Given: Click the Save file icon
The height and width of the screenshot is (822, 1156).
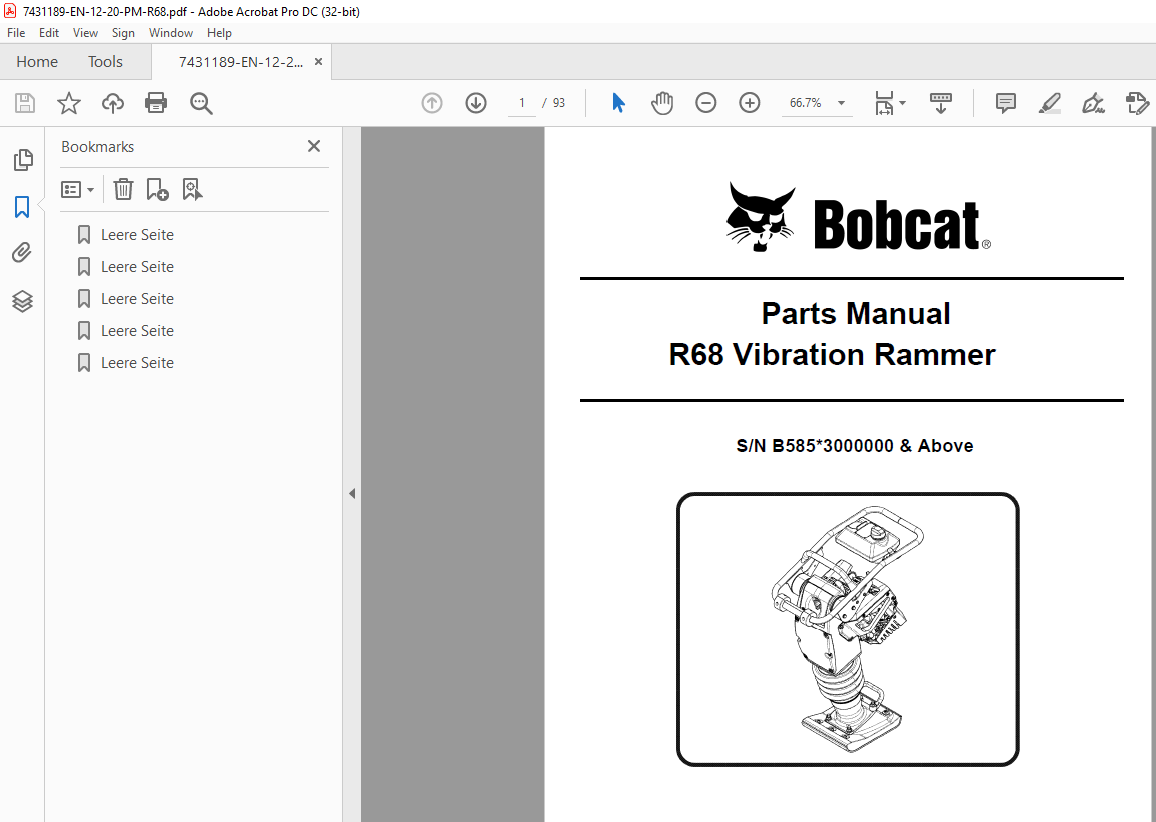Looking at the screenshot, I should pos(24,103).
